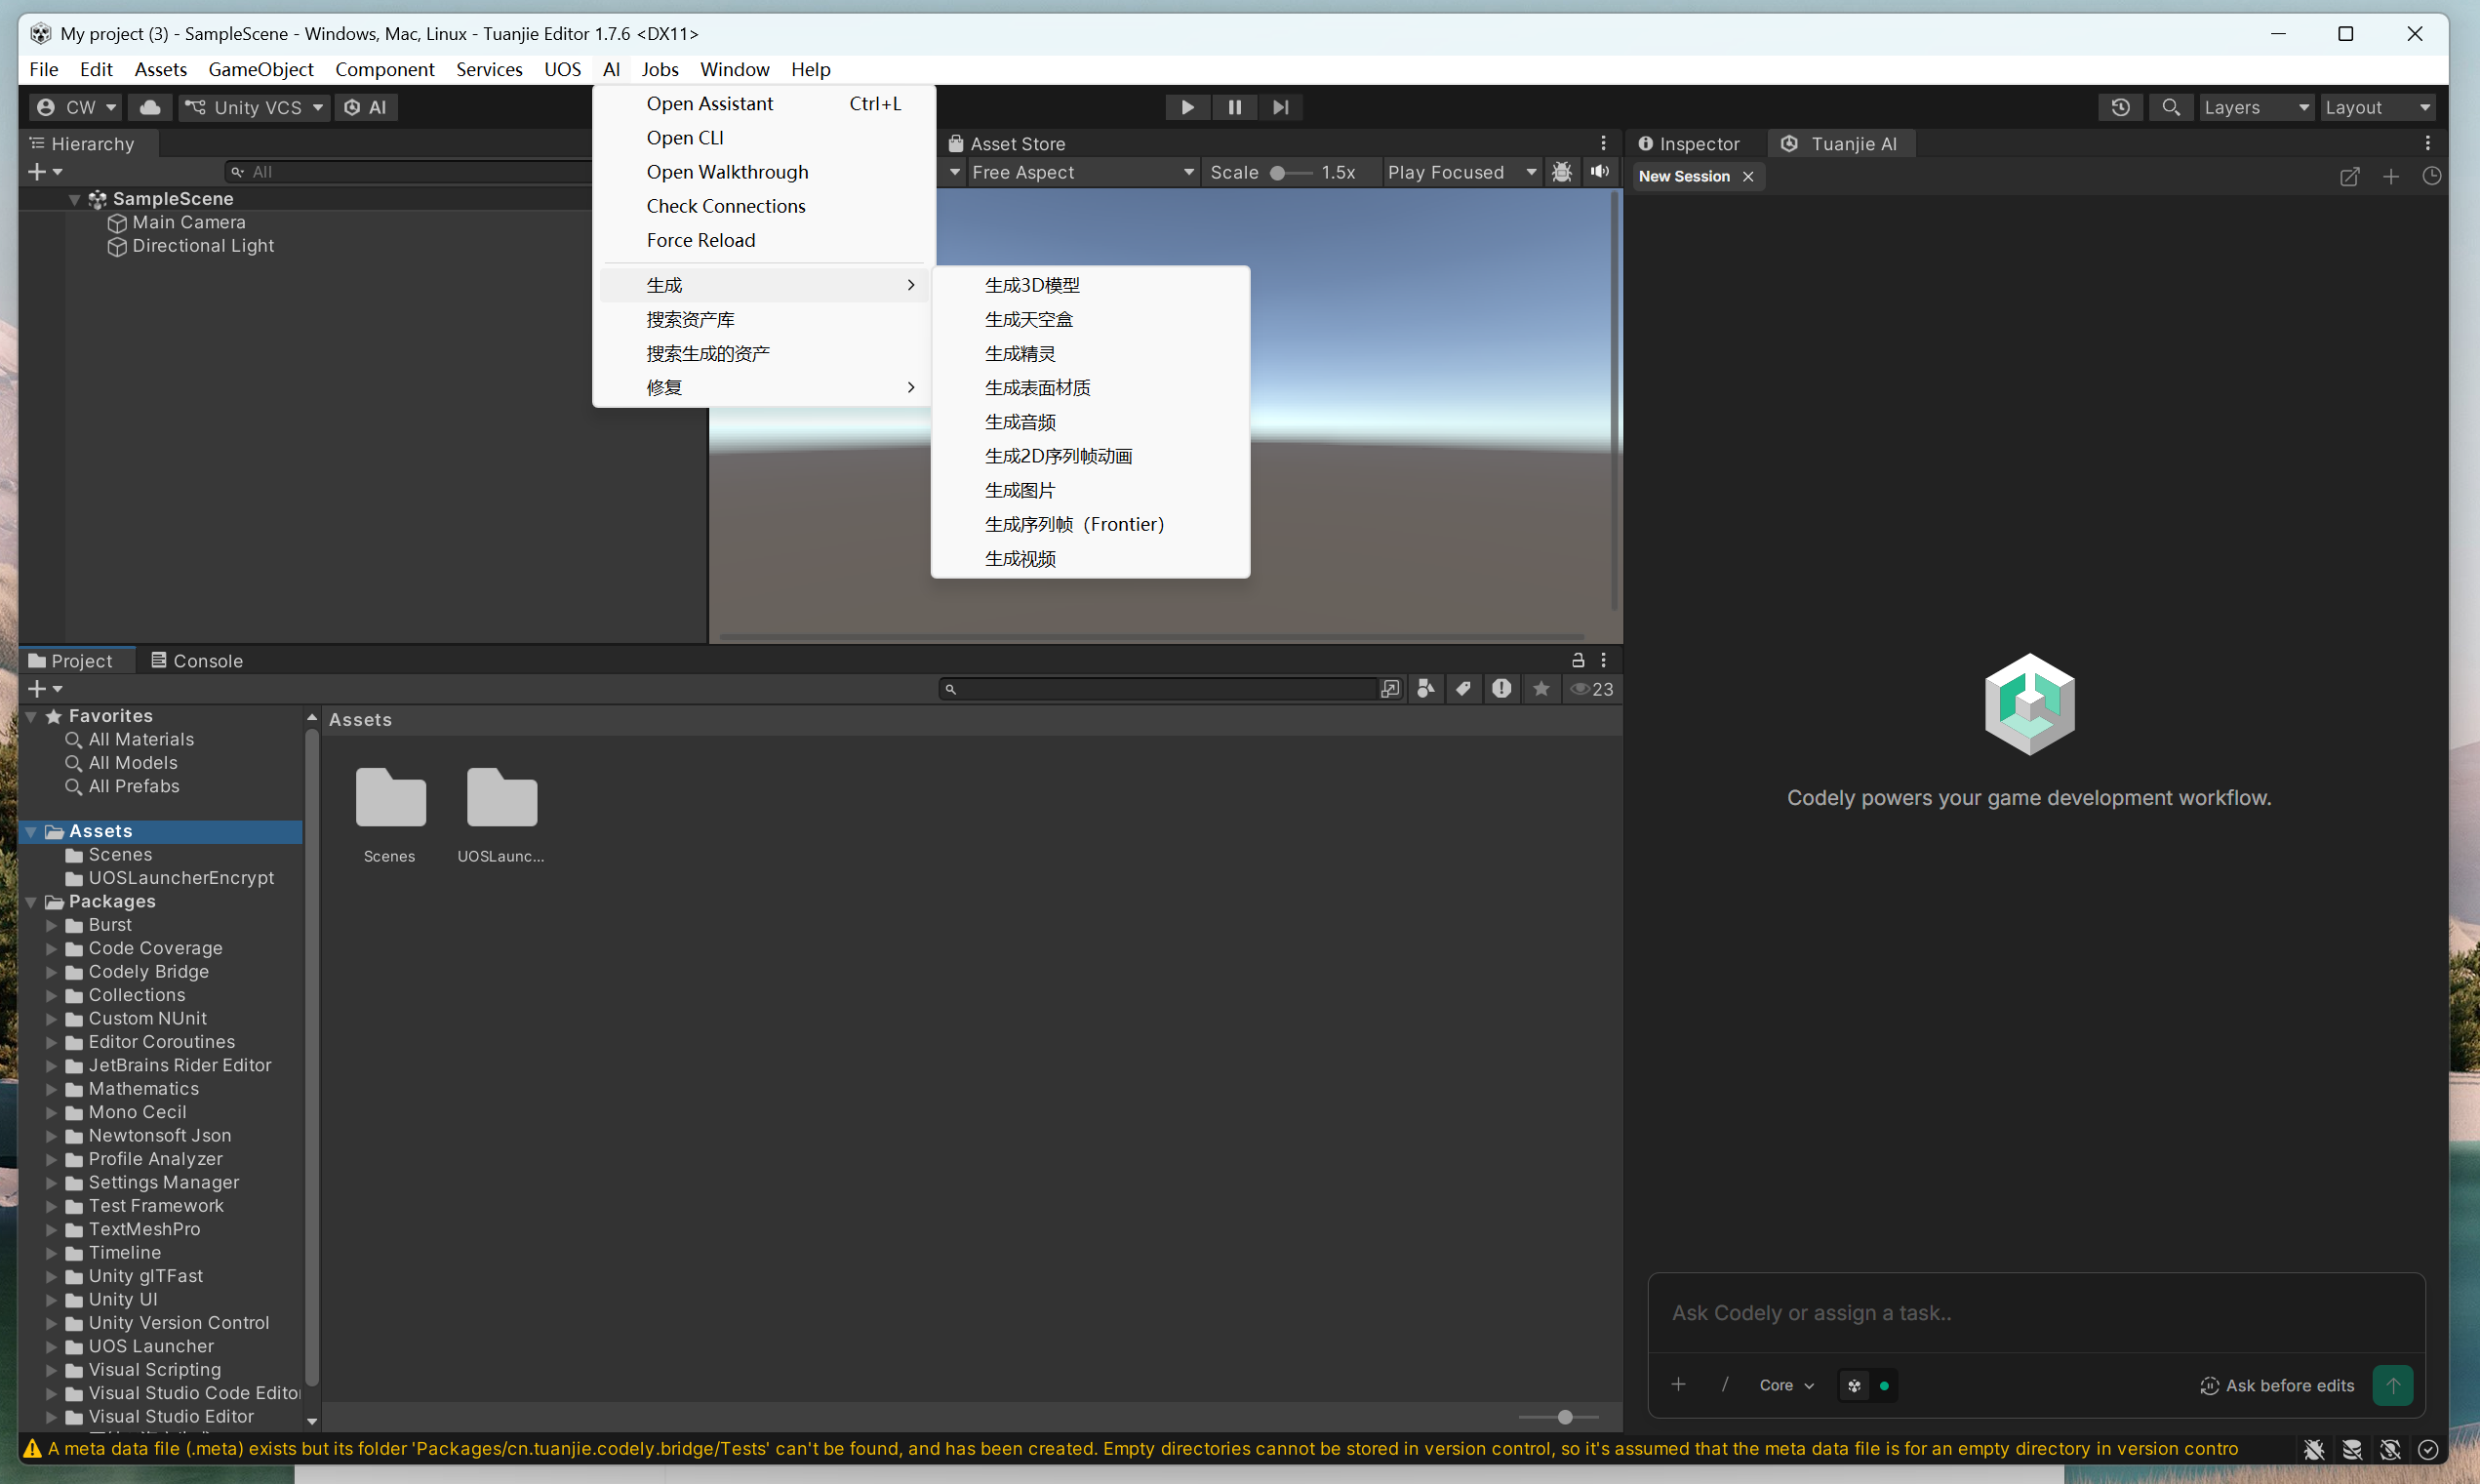Screen dimensions: 2480x1484
Task: Select Main Camera in Hierarchy
Action: coord(189,222)
